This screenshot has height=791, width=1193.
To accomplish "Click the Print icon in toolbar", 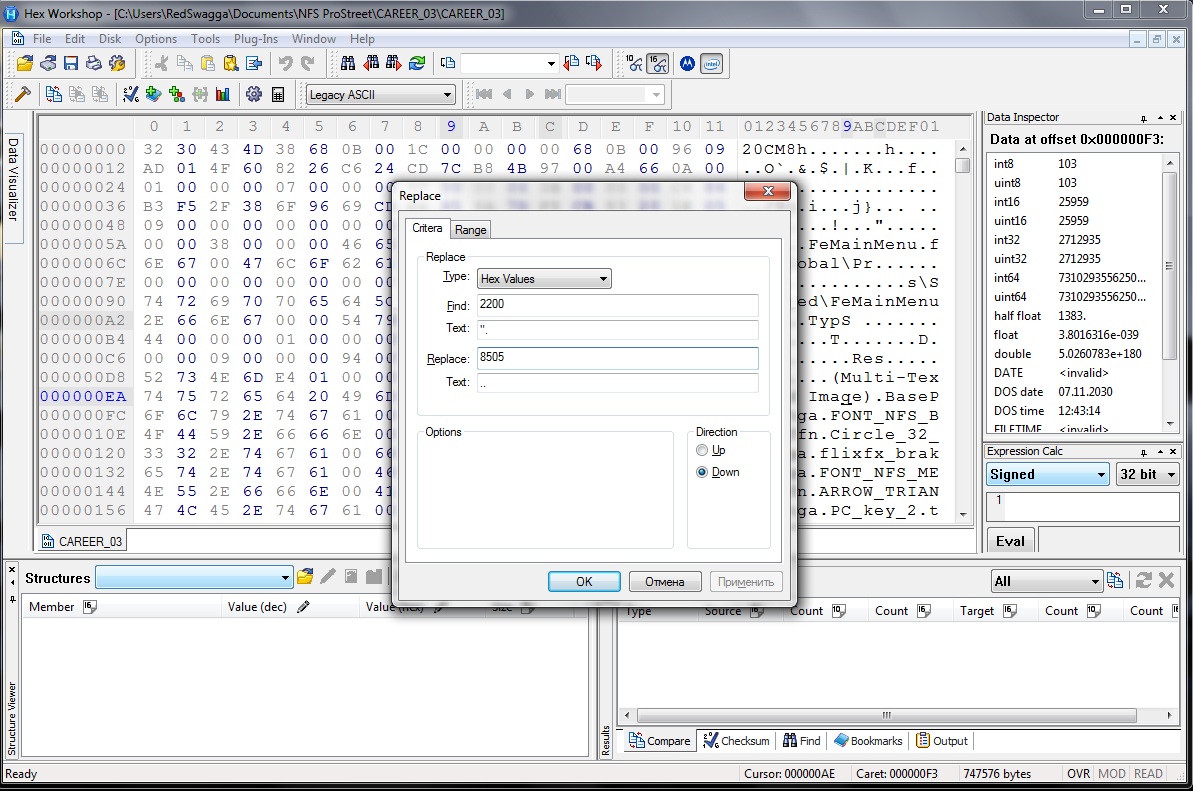I will click(94, 64).
